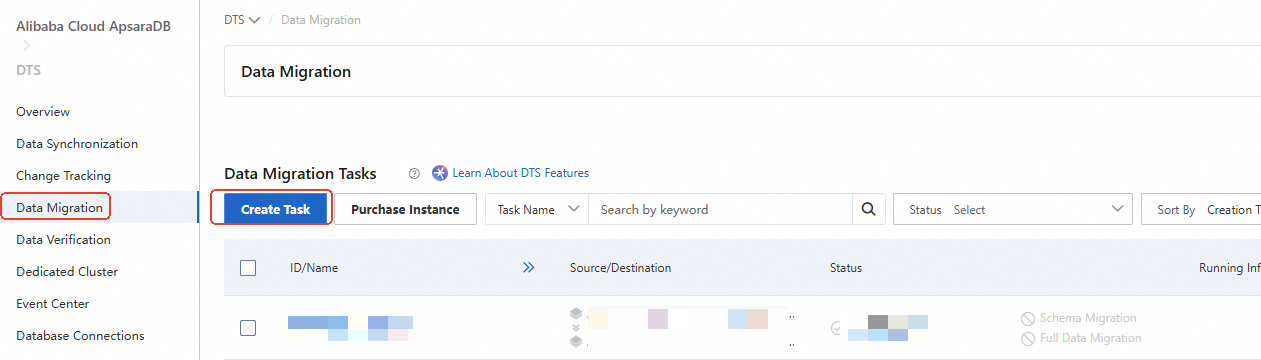This screenshot has height=360, width=1261.
Task: Open the Task Name dropdown
Action: (537, 209)
